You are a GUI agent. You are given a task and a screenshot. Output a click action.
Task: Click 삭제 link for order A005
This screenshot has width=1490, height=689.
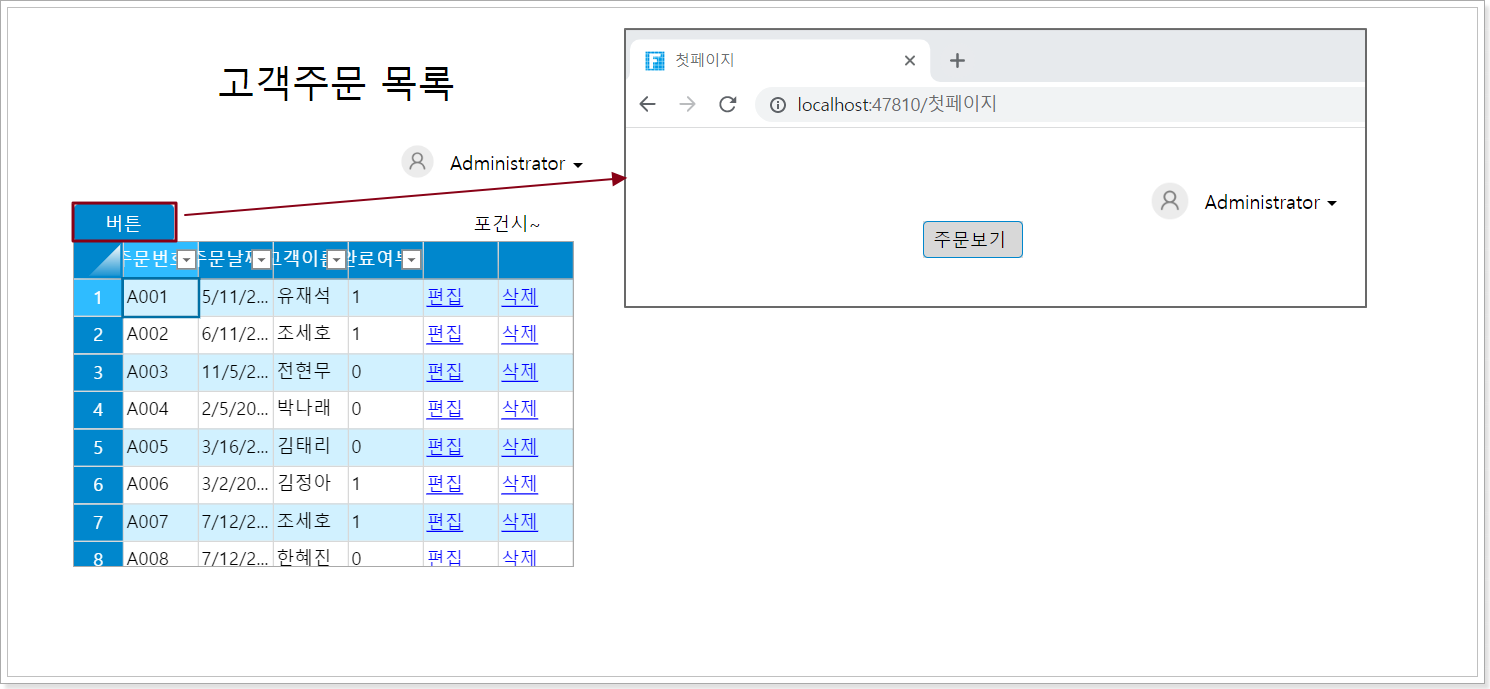pyautogui.click(x=520, y=447)
